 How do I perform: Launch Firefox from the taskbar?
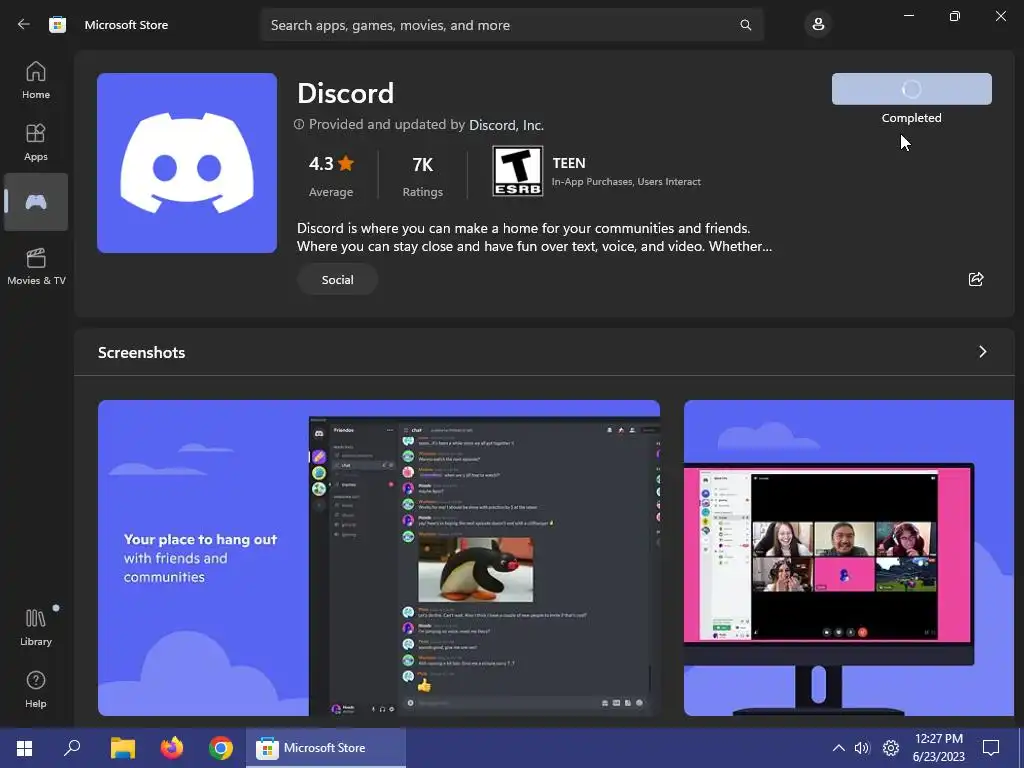tap(172, 748)
